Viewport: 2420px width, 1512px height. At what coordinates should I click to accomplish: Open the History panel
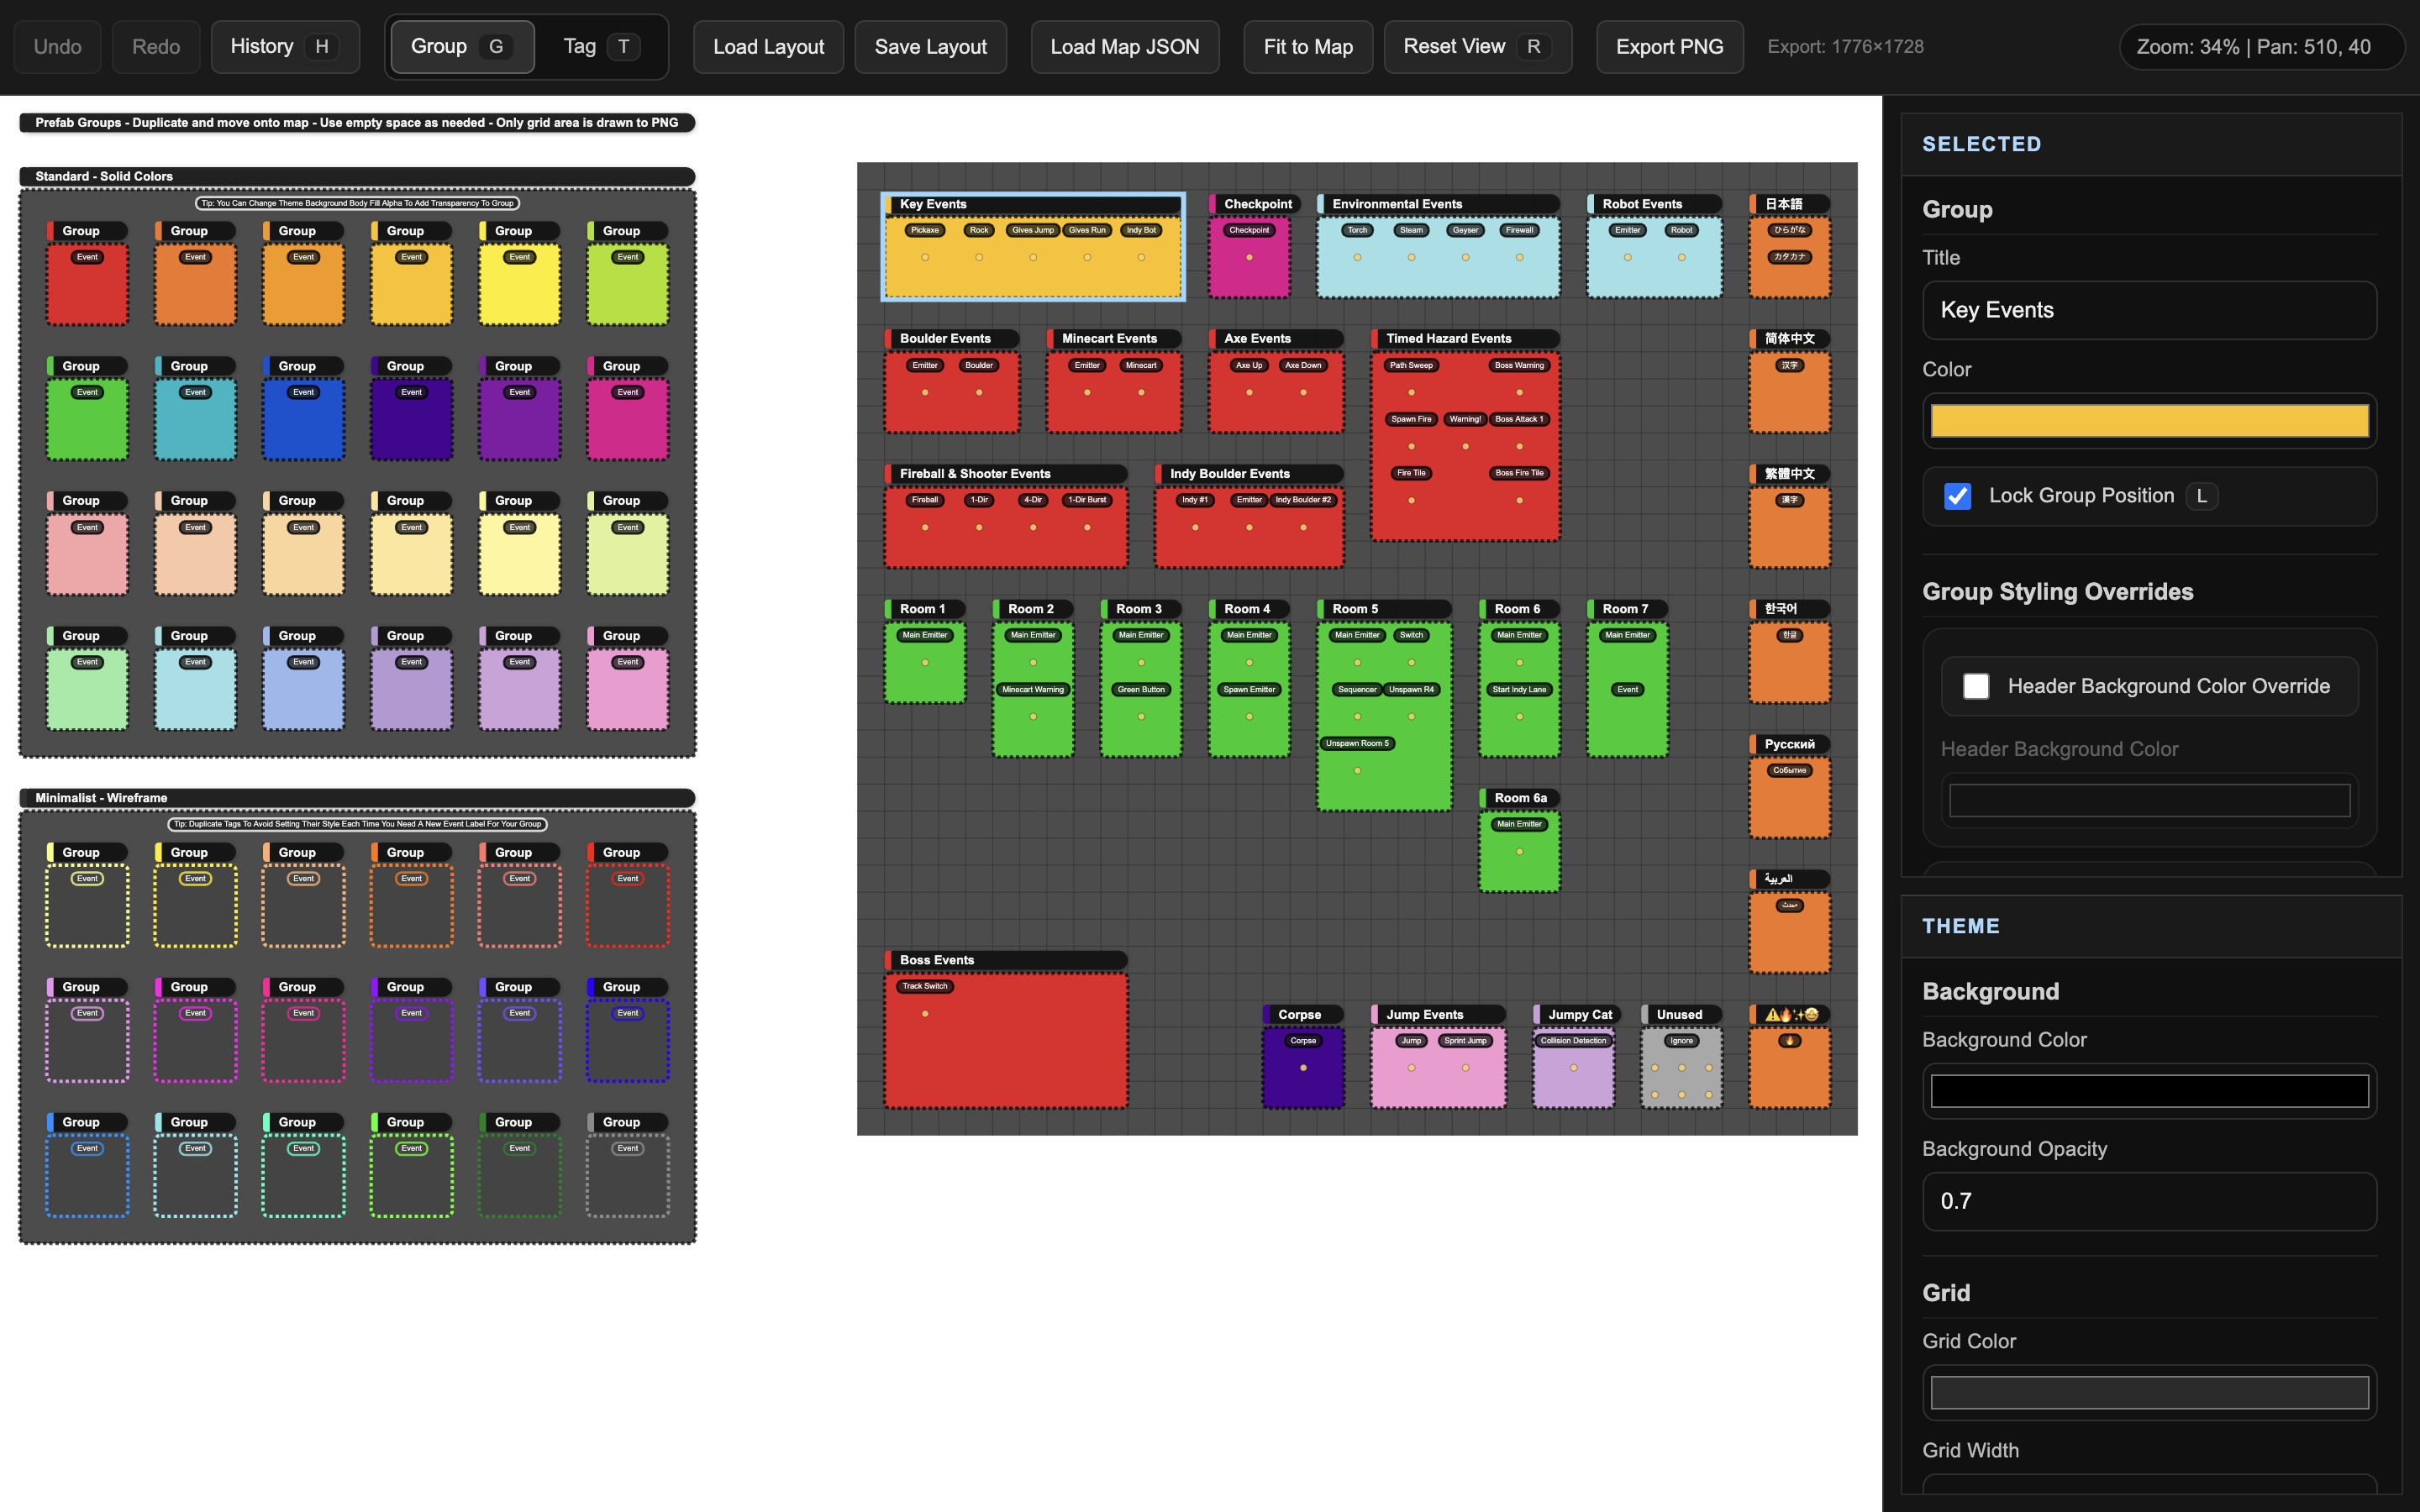[283, 47]
